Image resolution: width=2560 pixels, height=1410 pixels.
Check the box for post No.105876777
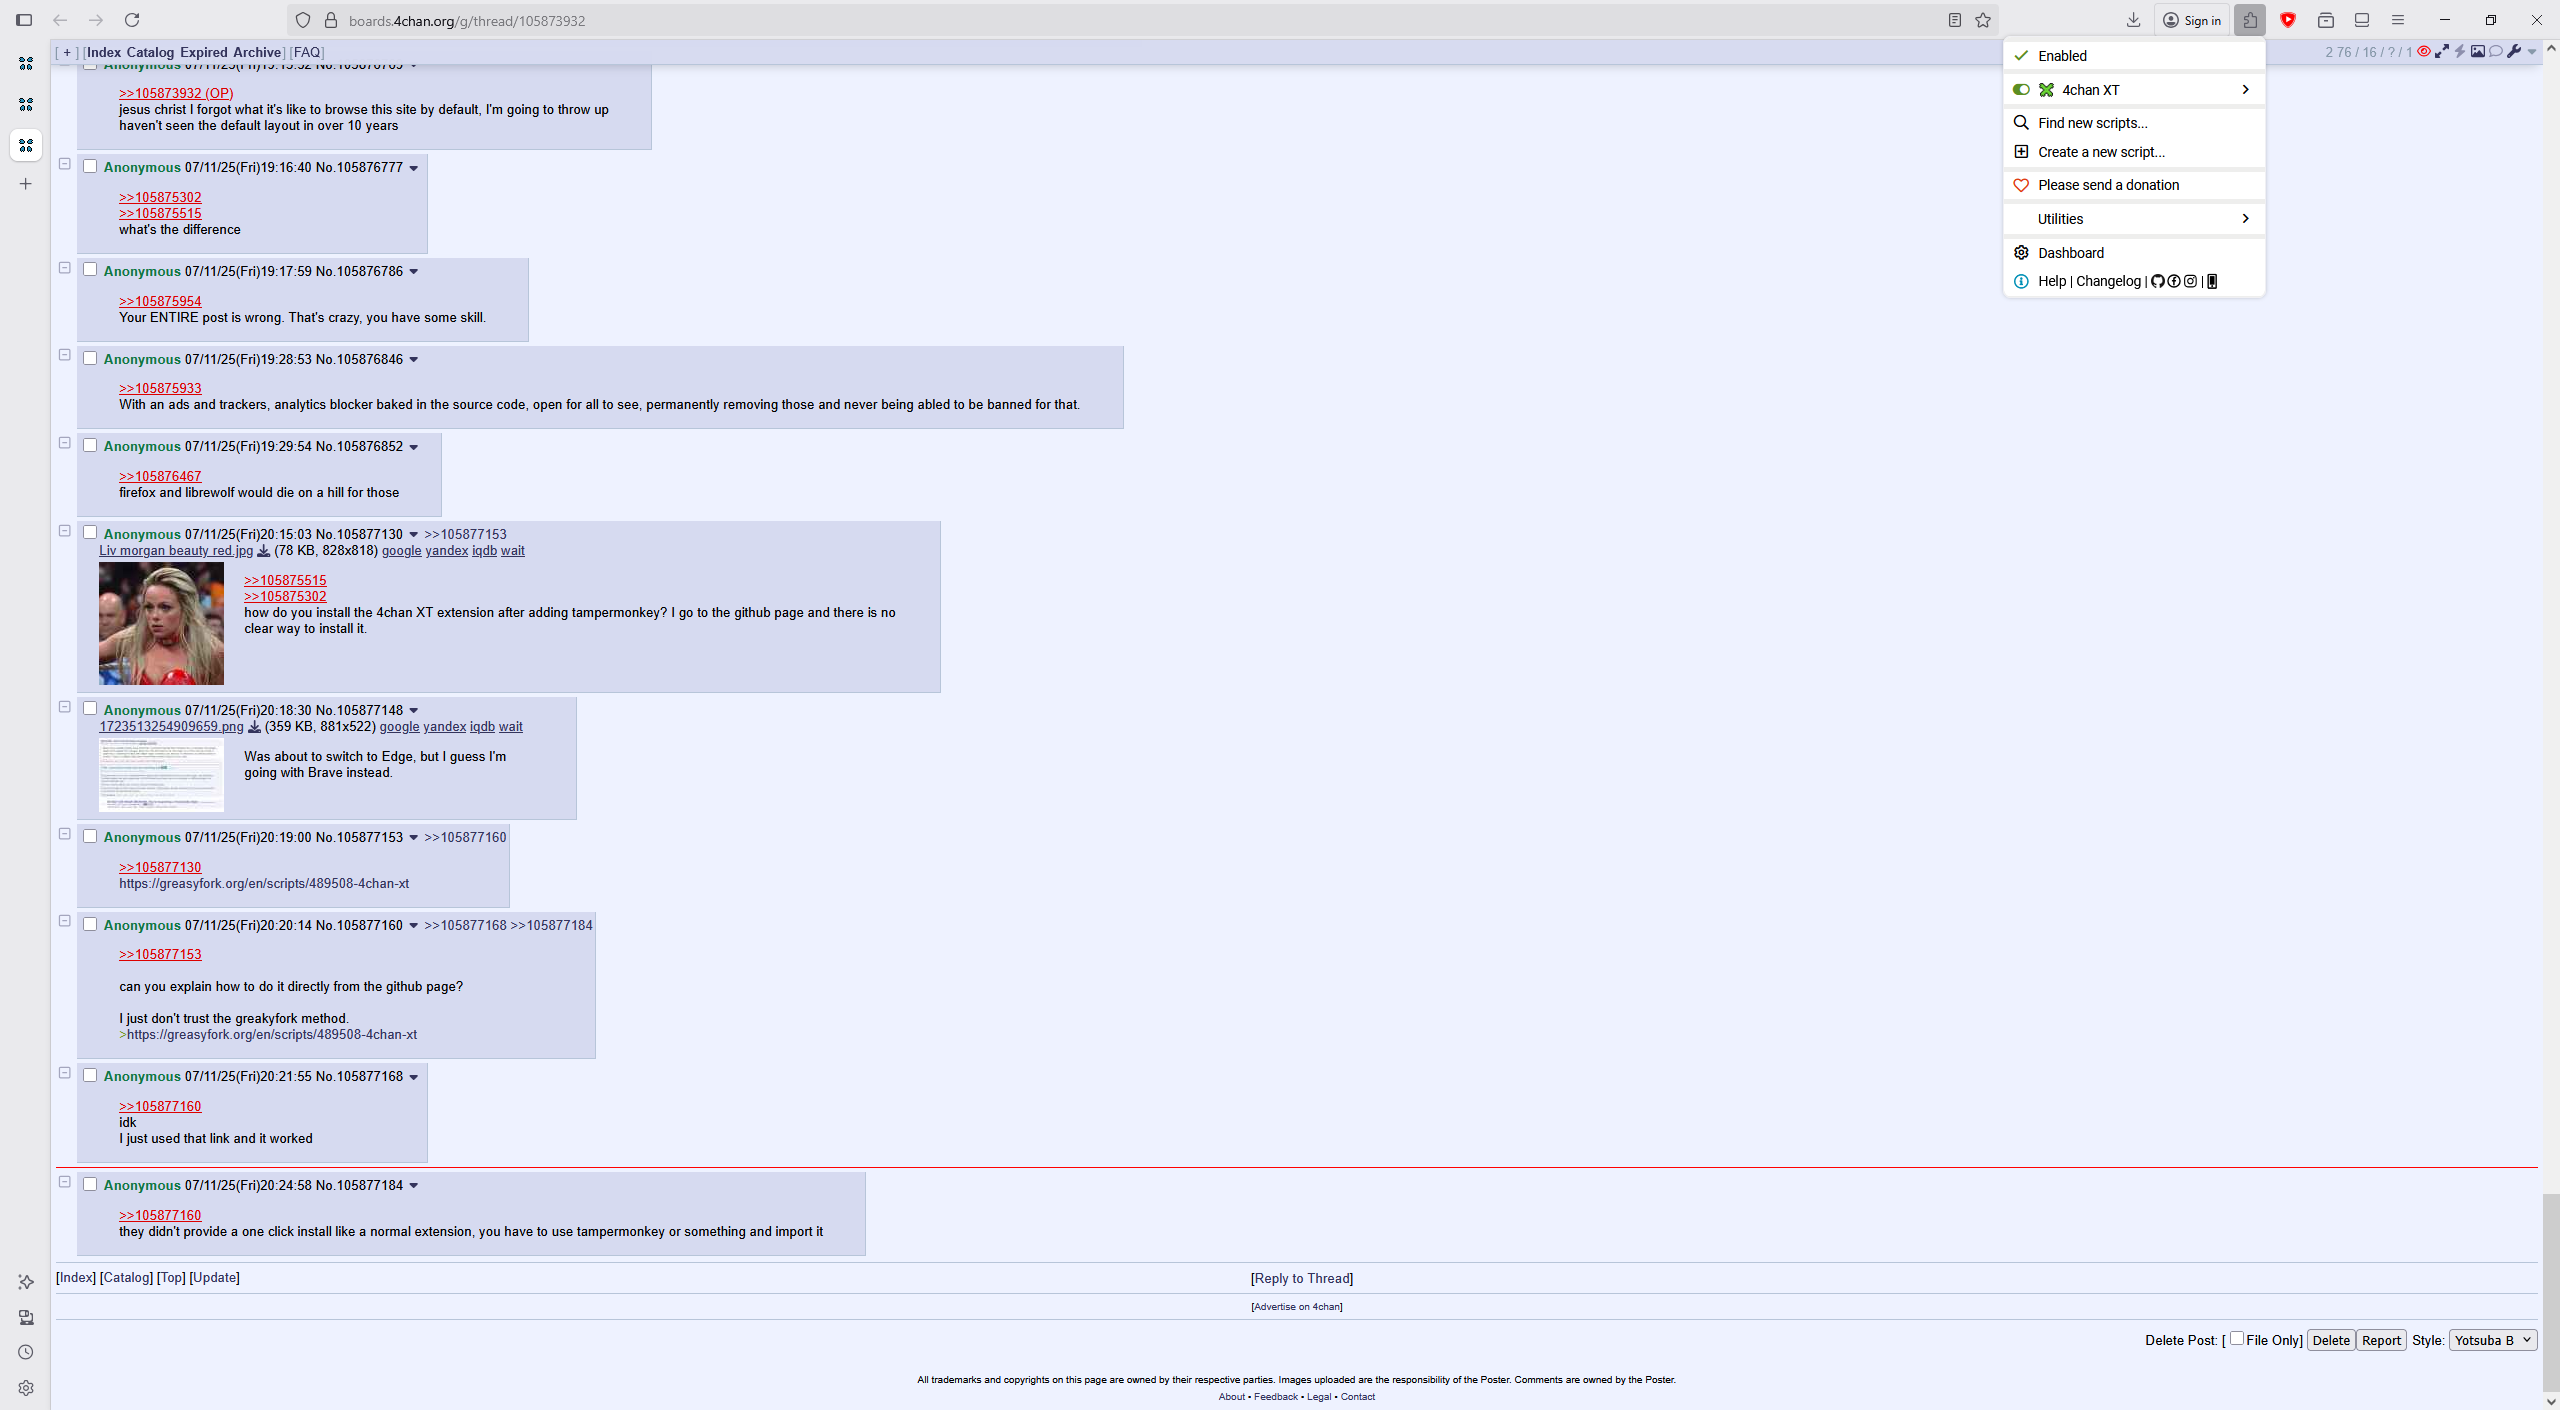coord(90,166)
